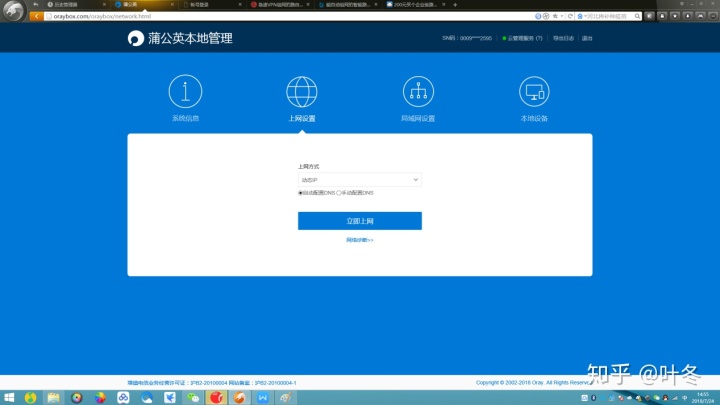Click the SN码 serial number text
The height and width of the screenshot is (405, 720).
click(467, 38)
